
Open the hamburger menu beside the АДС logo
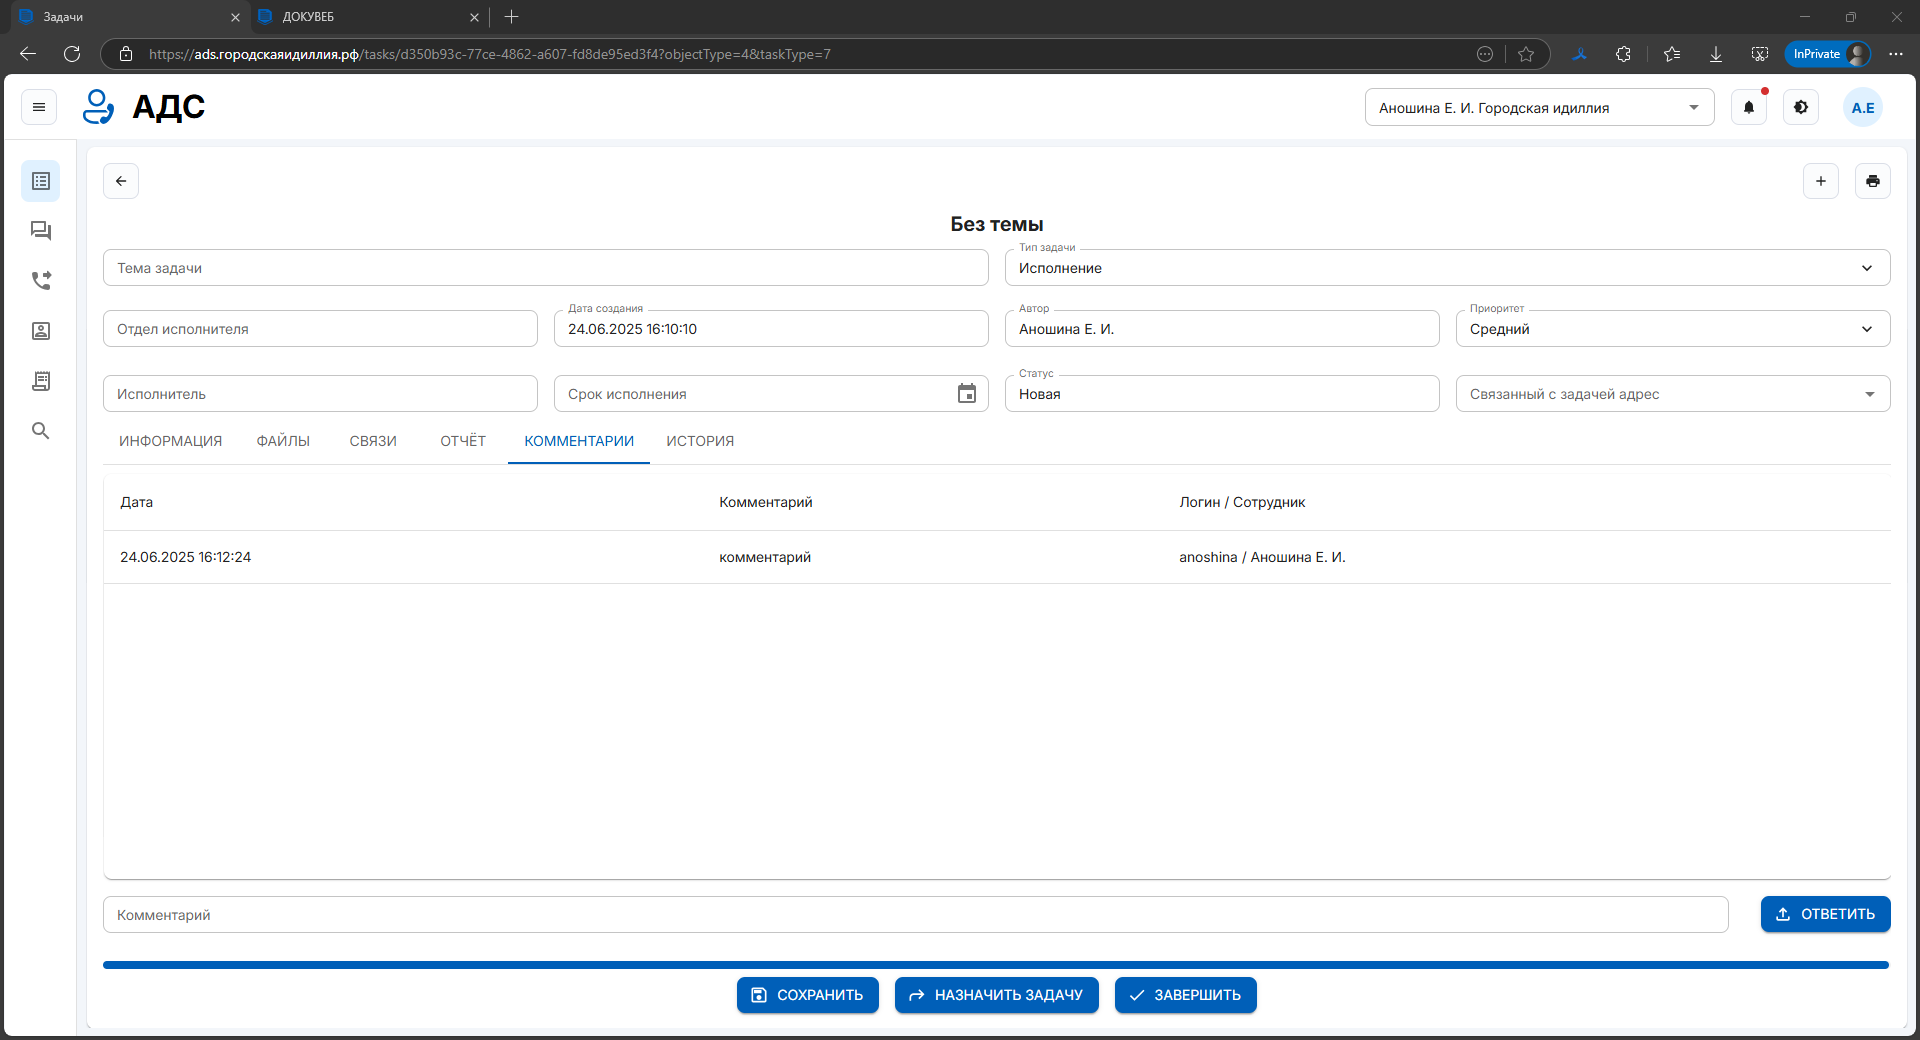(39, 107)
